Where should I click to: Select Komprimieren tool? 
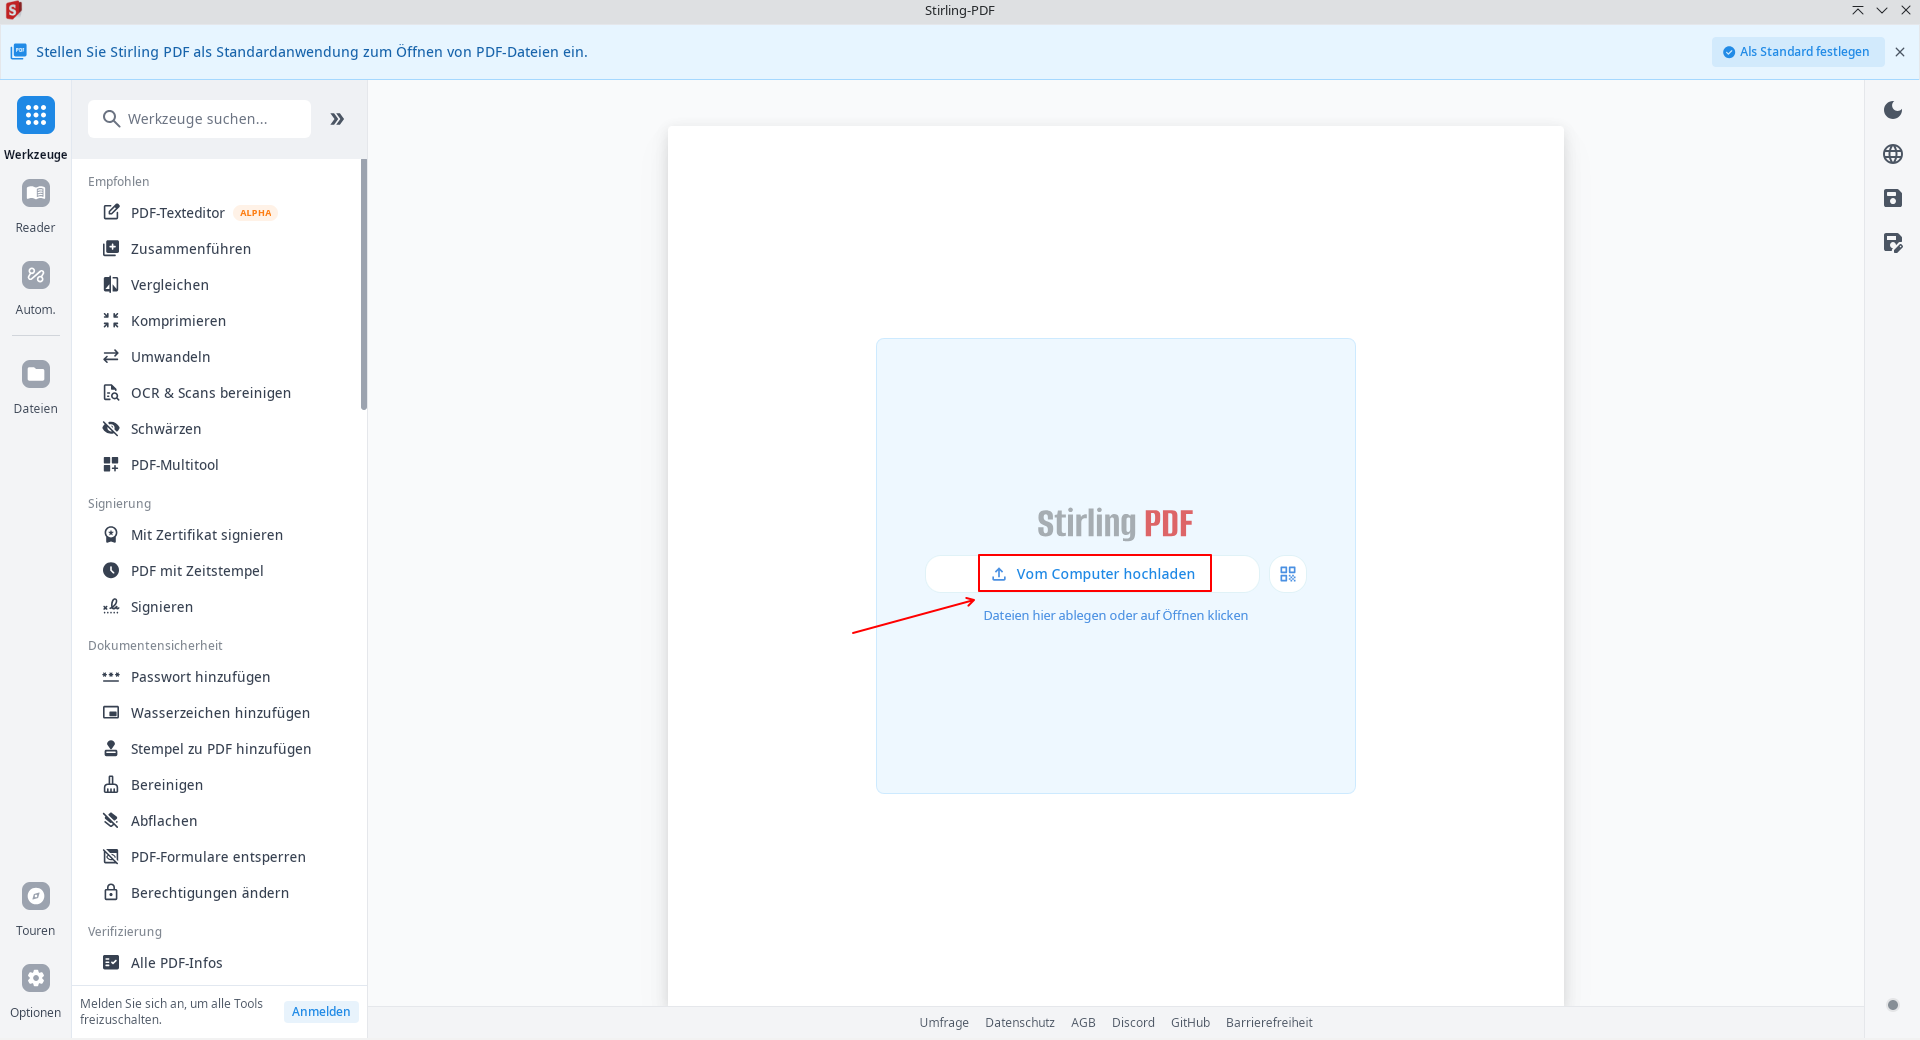[x=178, y=321]
